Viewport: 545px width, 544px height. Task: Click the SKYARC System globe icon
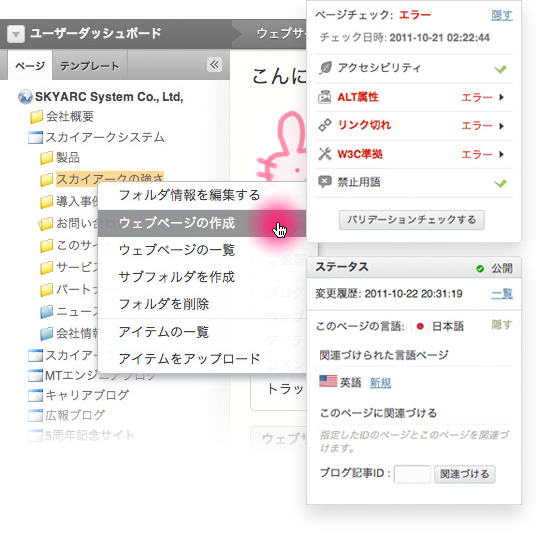(25, 97)
